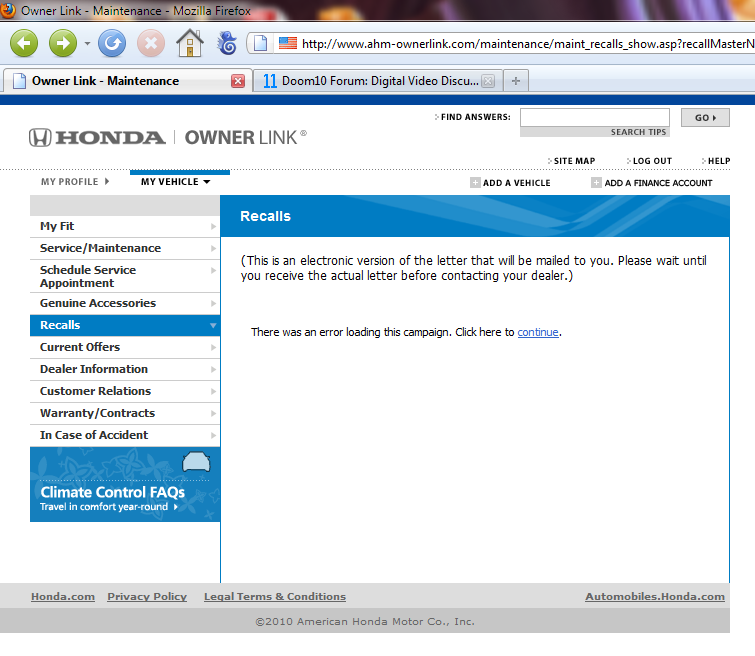Collapse the Recalls down arrow
The image size is (755, 656).
click(x=213, y=326)
